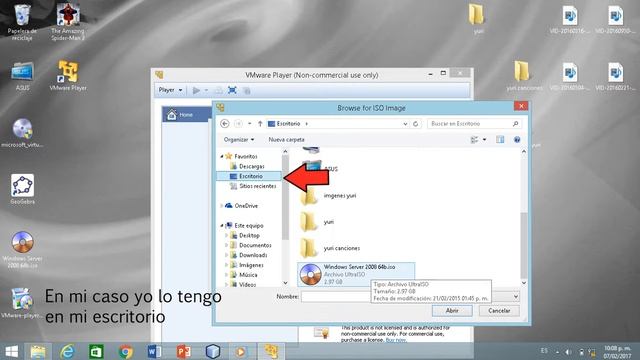Click the full screen icon in VMware toolbar
640x360 pixels.
click(232, 90)
